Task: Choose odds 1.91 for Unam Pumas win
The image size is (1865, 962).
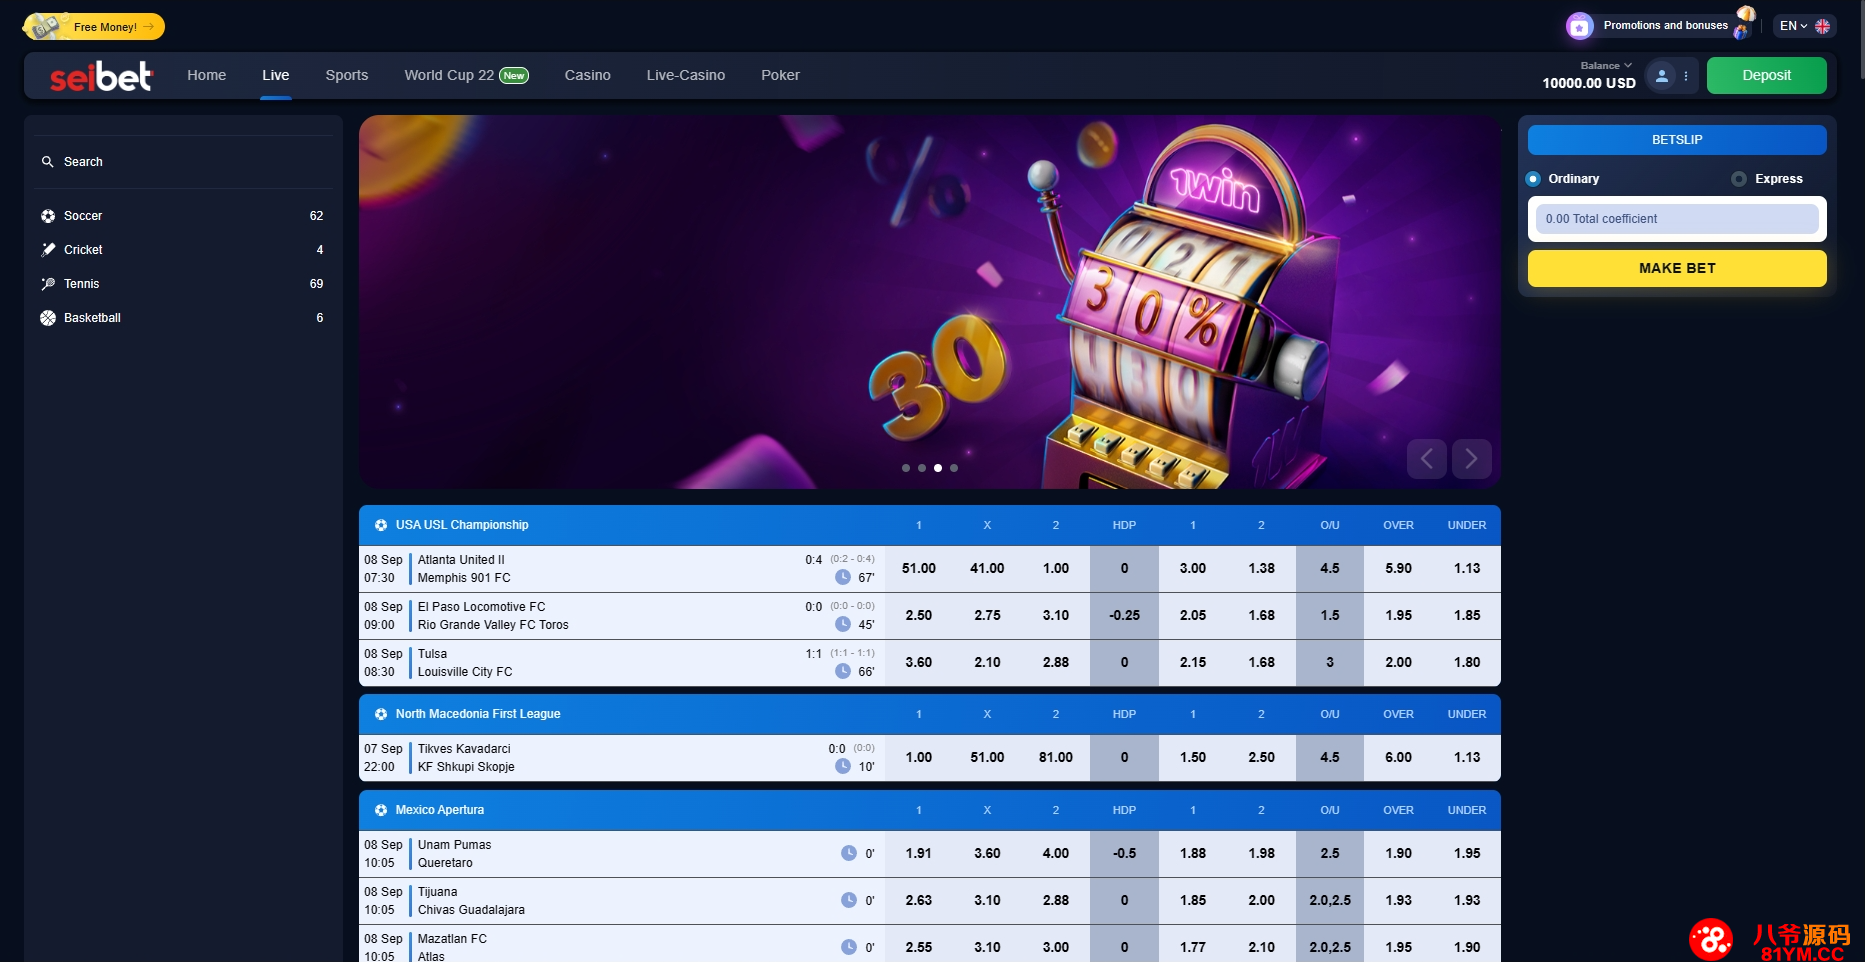Action: pos(919,854)
